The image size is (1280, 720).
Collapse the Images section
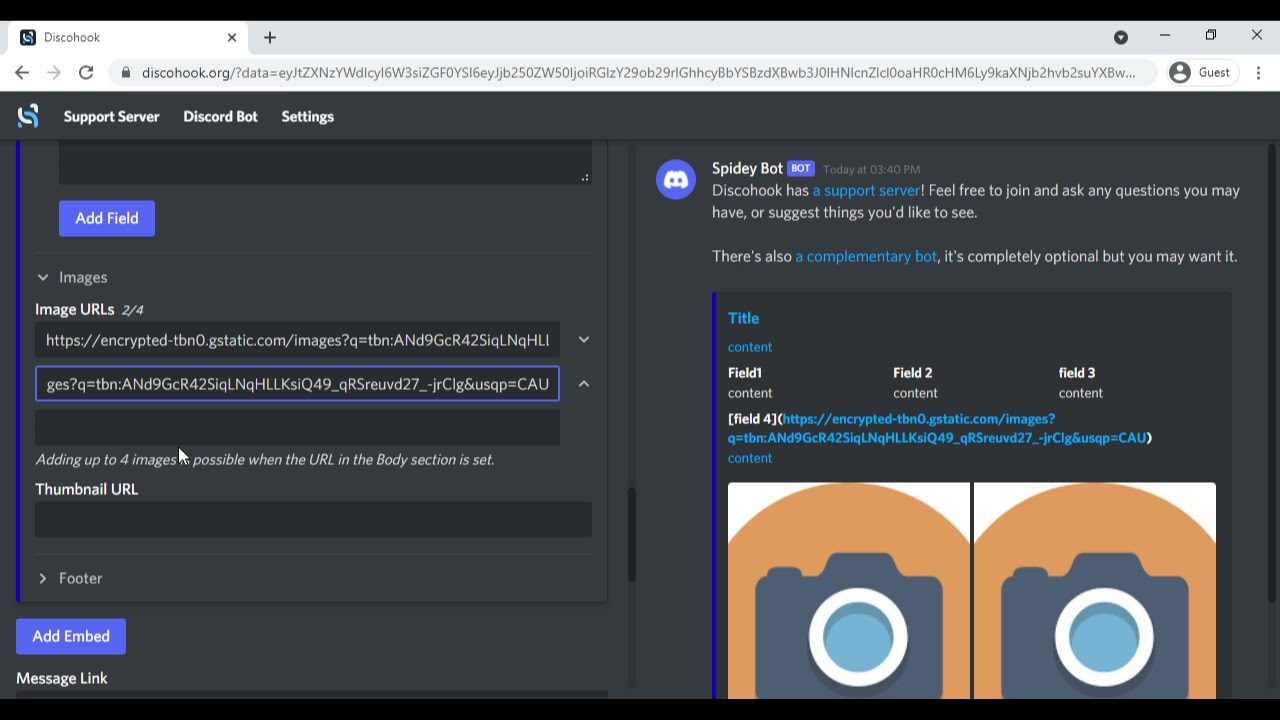coord(72,277)
